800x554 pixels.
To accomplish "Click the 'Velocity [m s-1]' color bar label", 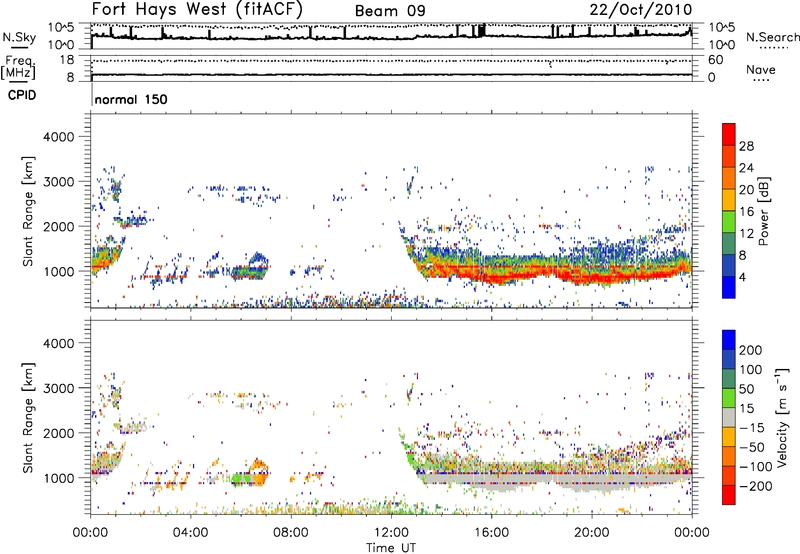I will [x=782, y=417].
